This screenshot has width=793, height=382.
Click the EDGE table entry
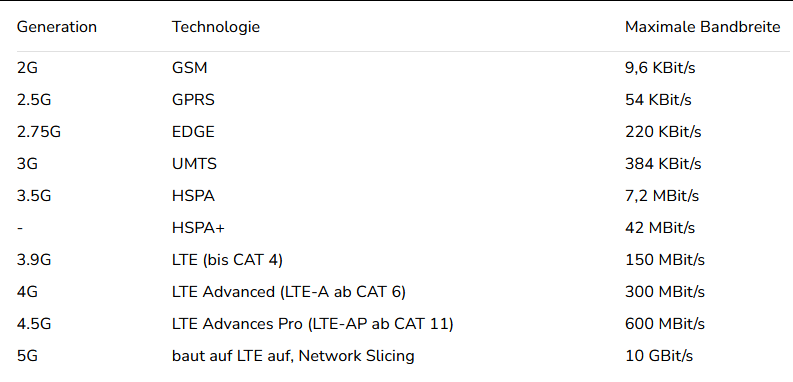[x=193, y=132]
